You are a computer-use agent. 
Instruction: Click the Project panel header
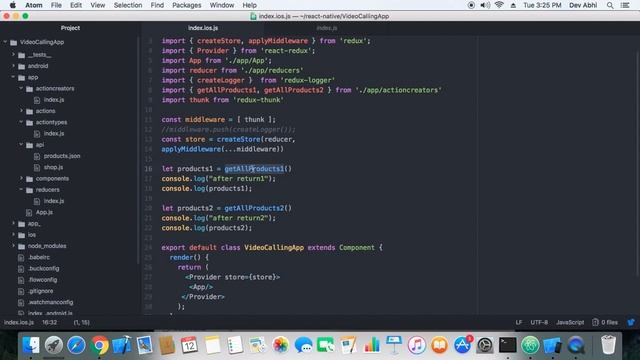(70, 28)
